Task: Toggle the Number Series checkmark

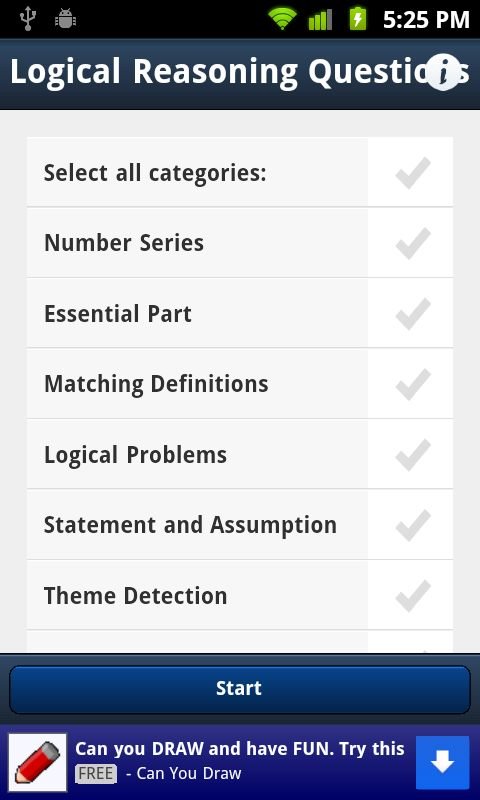Action: (413, 243)
